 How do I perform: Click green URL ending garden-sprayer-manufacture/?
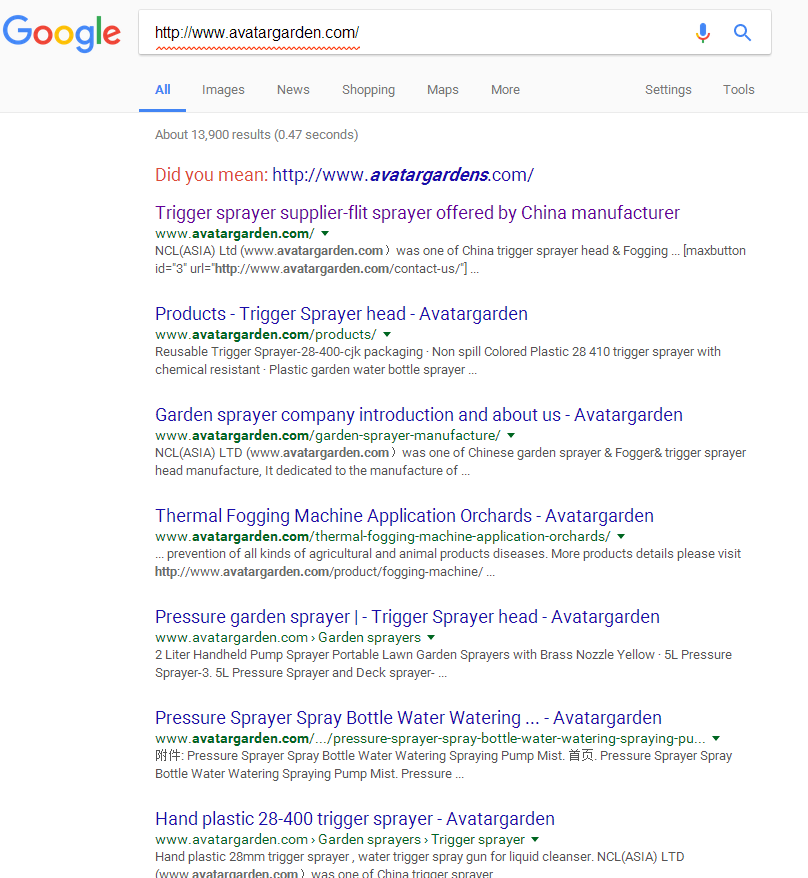point(328,436)
